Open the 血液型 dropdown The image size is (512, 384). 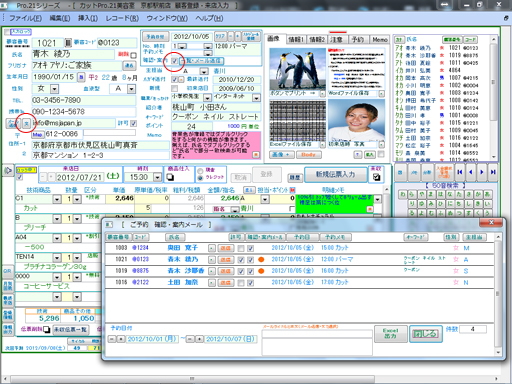click(x=132, y=89)
